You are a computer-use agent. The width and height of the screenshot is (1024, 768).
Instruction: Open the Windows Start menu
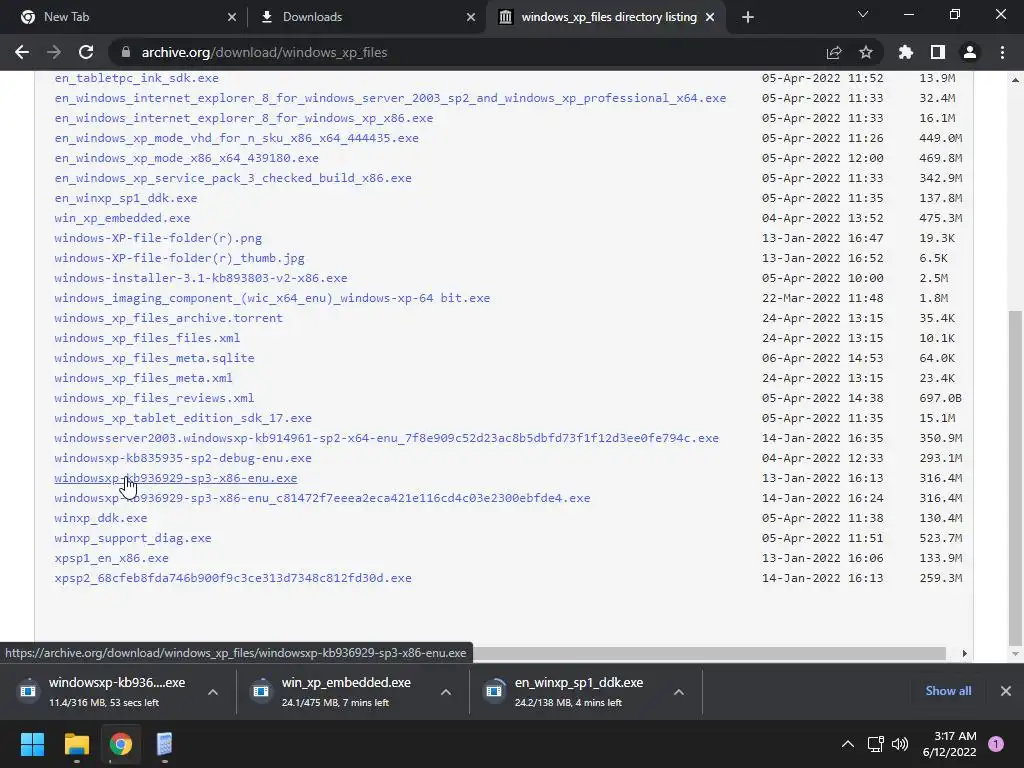[32, 744]
